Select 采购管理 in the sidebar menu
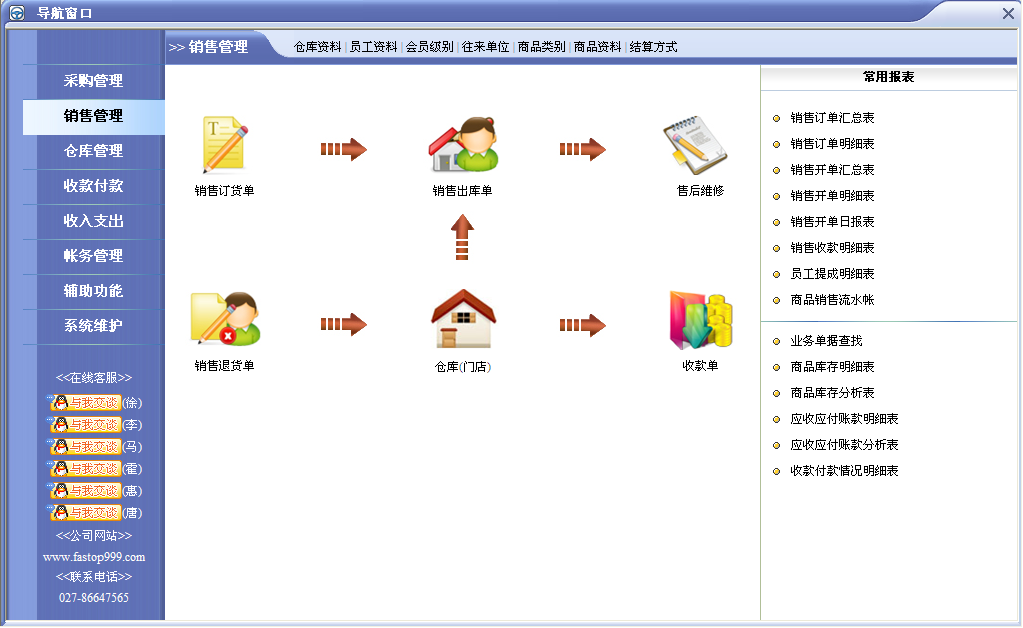This screenshot has height=628, width=1023. click(92, 81)
